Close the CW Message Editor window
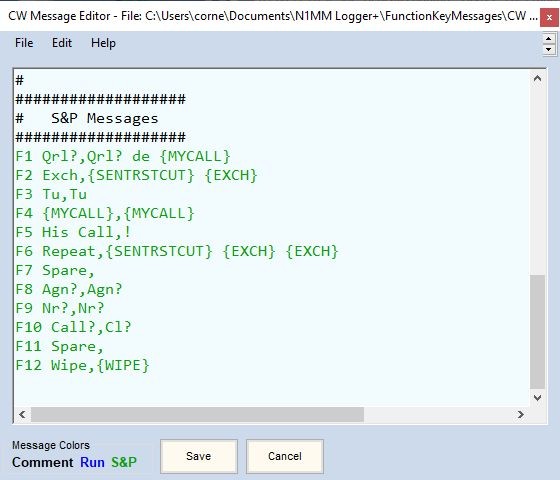 [x=549, y=17]
